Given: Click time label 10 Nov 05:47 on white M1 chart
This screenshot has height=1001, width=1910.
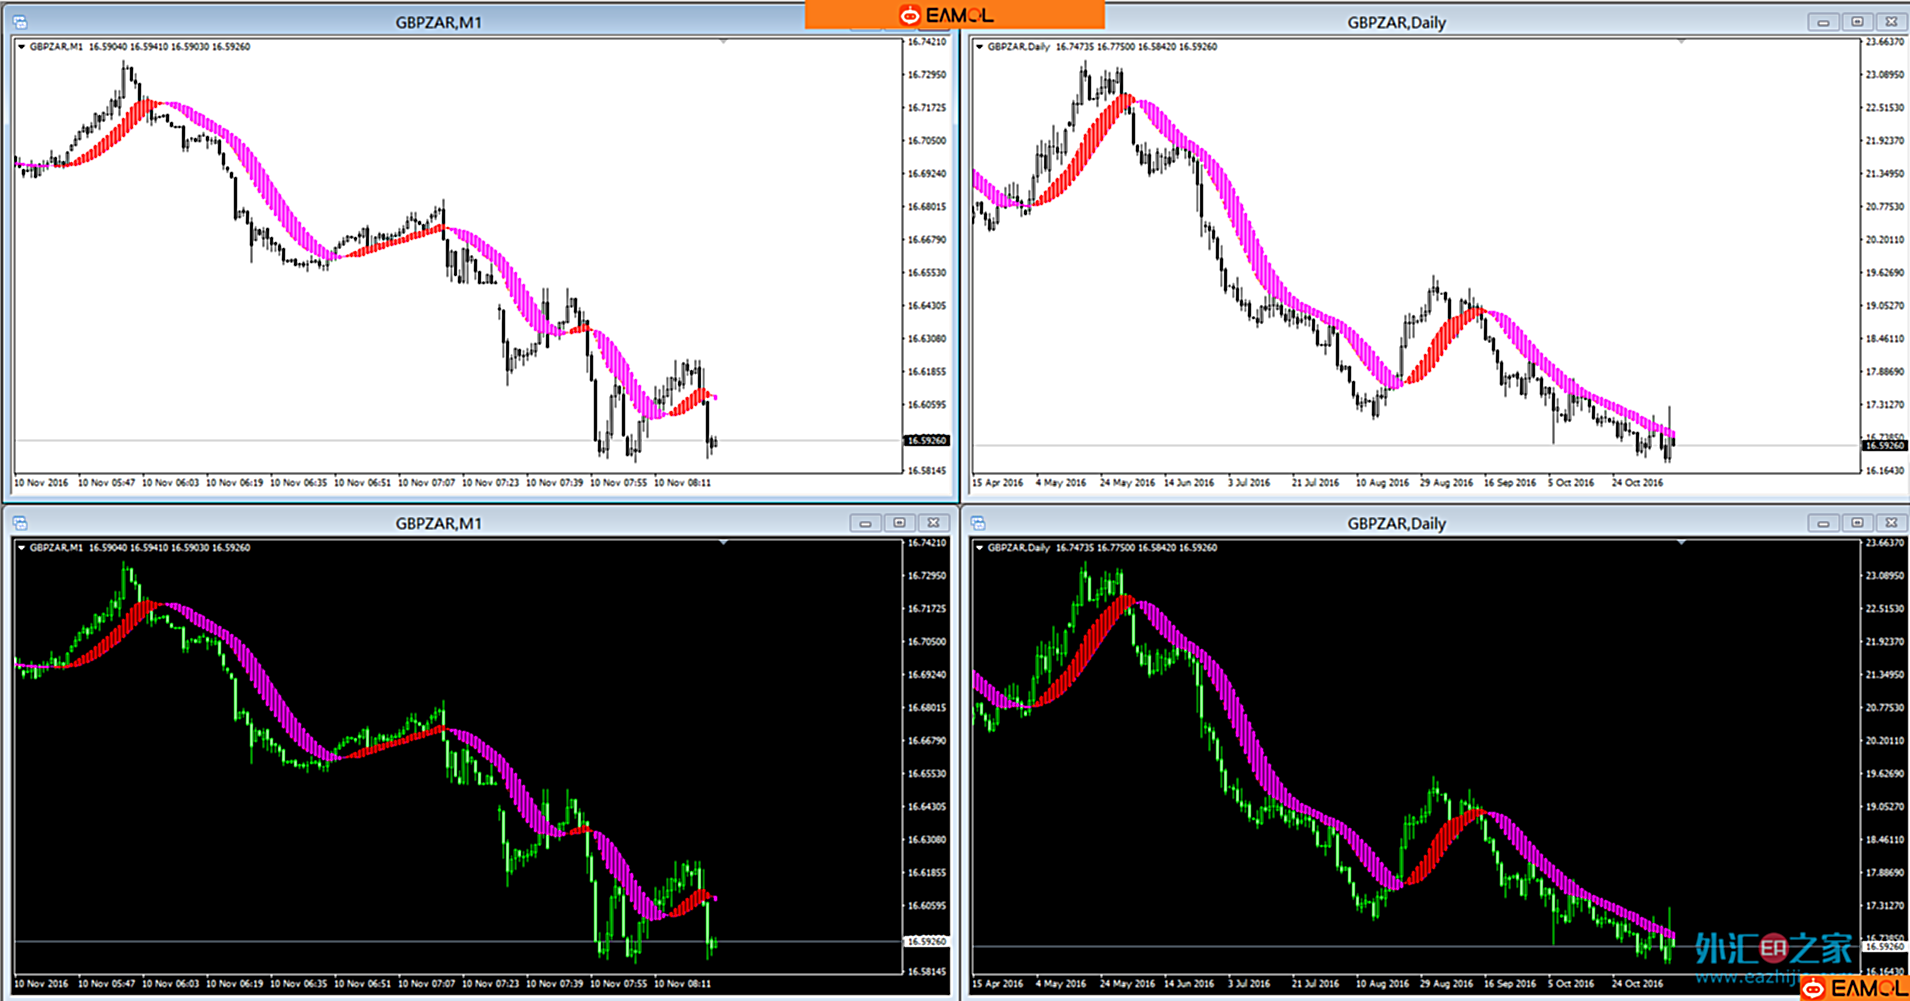Looking at the screenshot, I should pyautogui.click(x=106, y=482).
